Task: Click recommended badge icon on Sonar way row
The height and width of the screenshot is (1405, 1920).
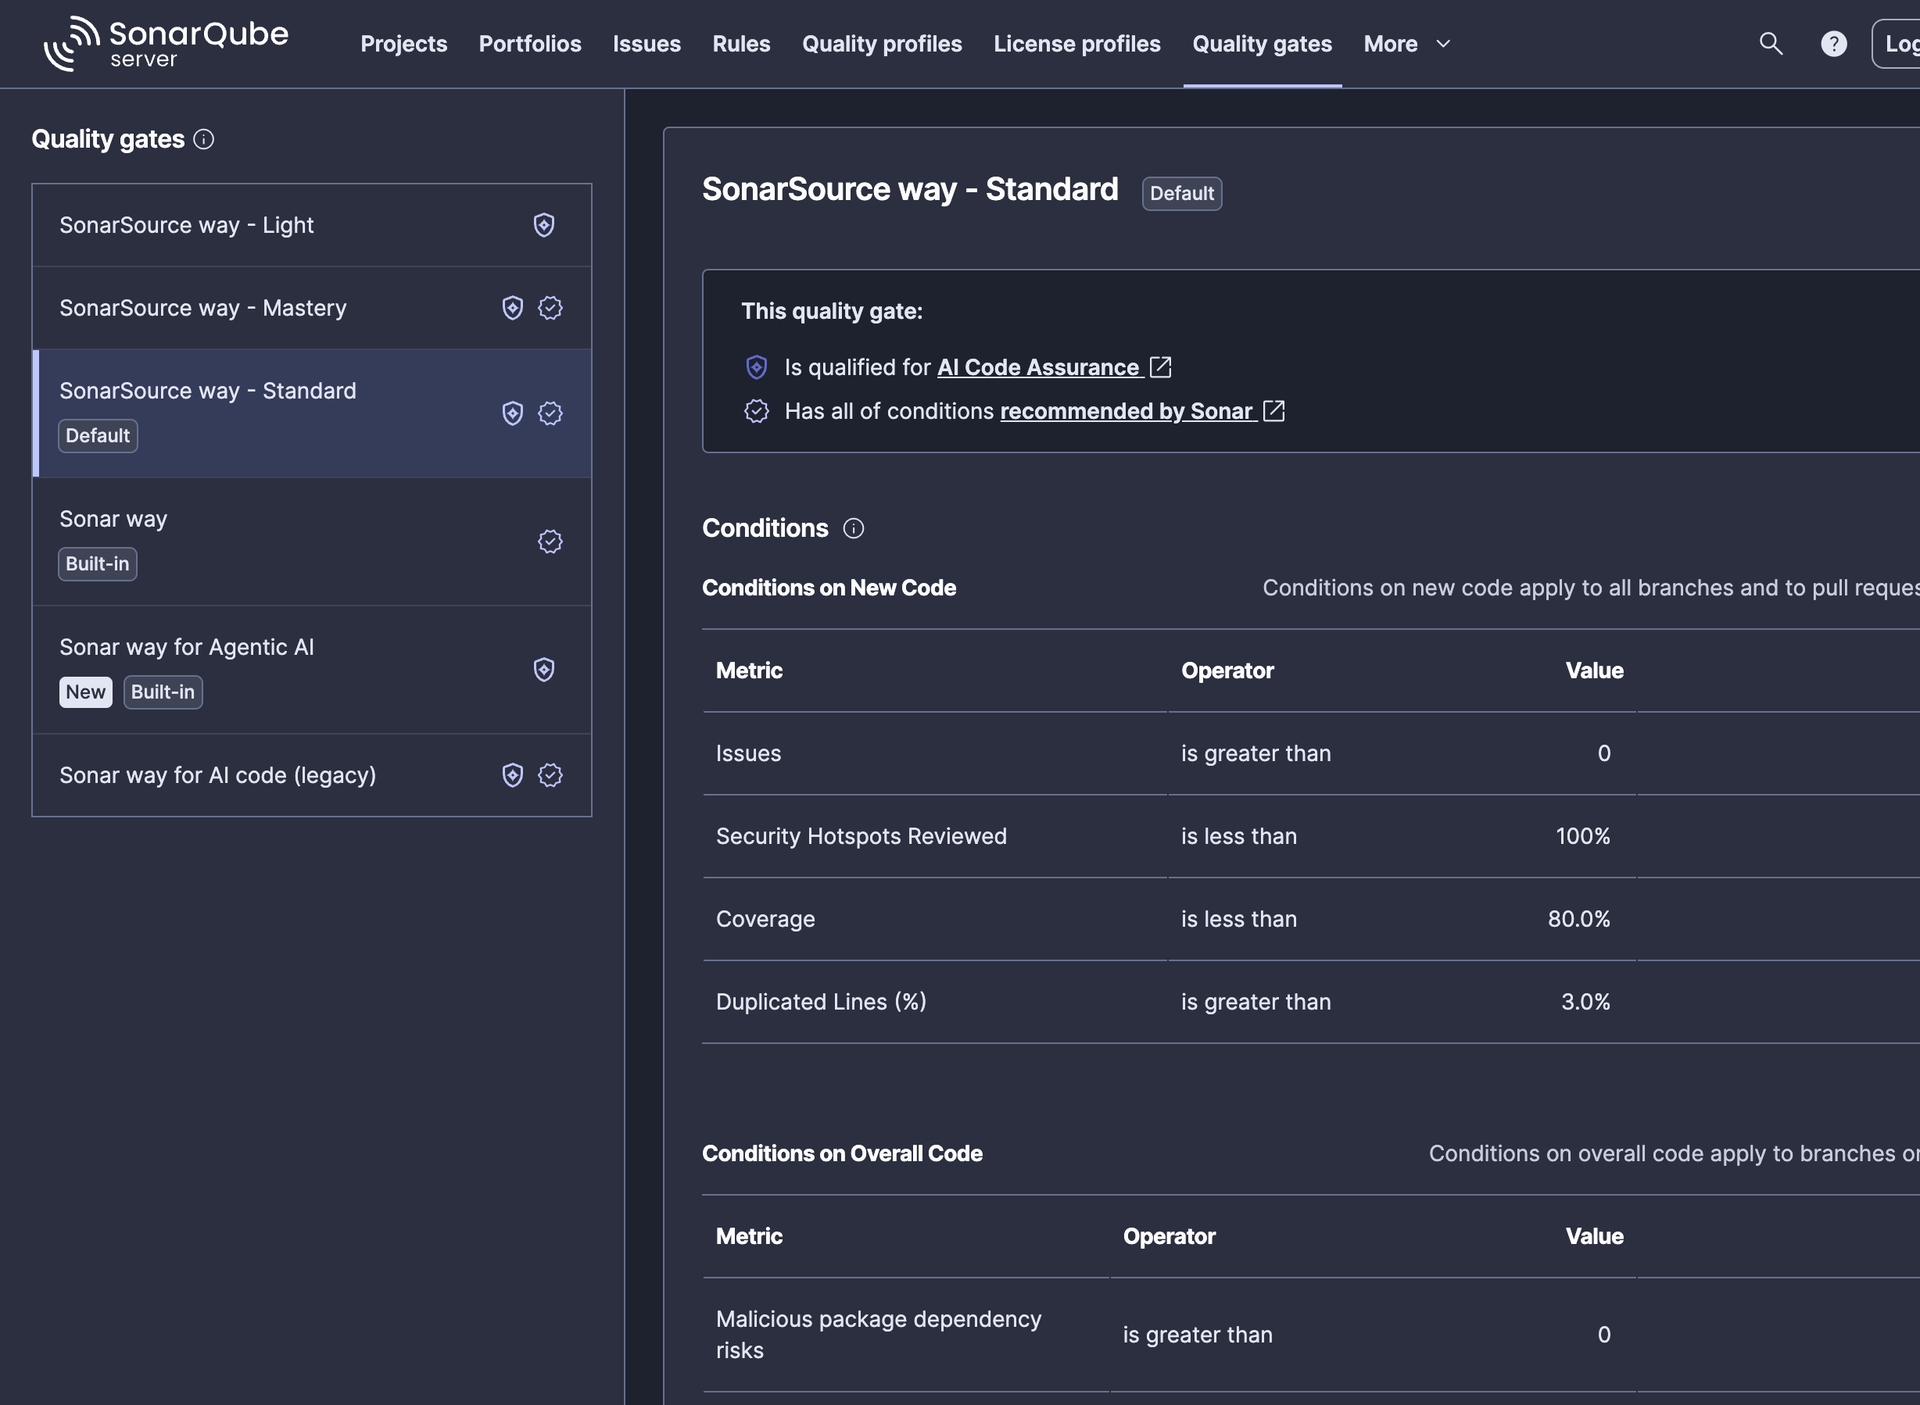Action: [x=550, y=541]
